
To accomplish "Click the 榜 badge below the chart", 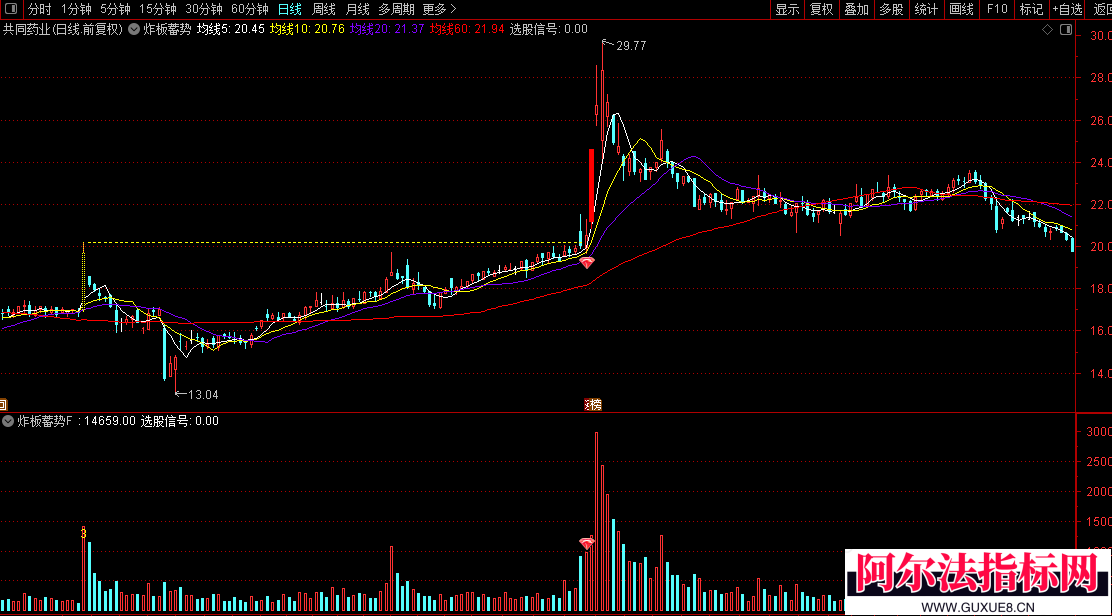I will click(x=593, y=405).
